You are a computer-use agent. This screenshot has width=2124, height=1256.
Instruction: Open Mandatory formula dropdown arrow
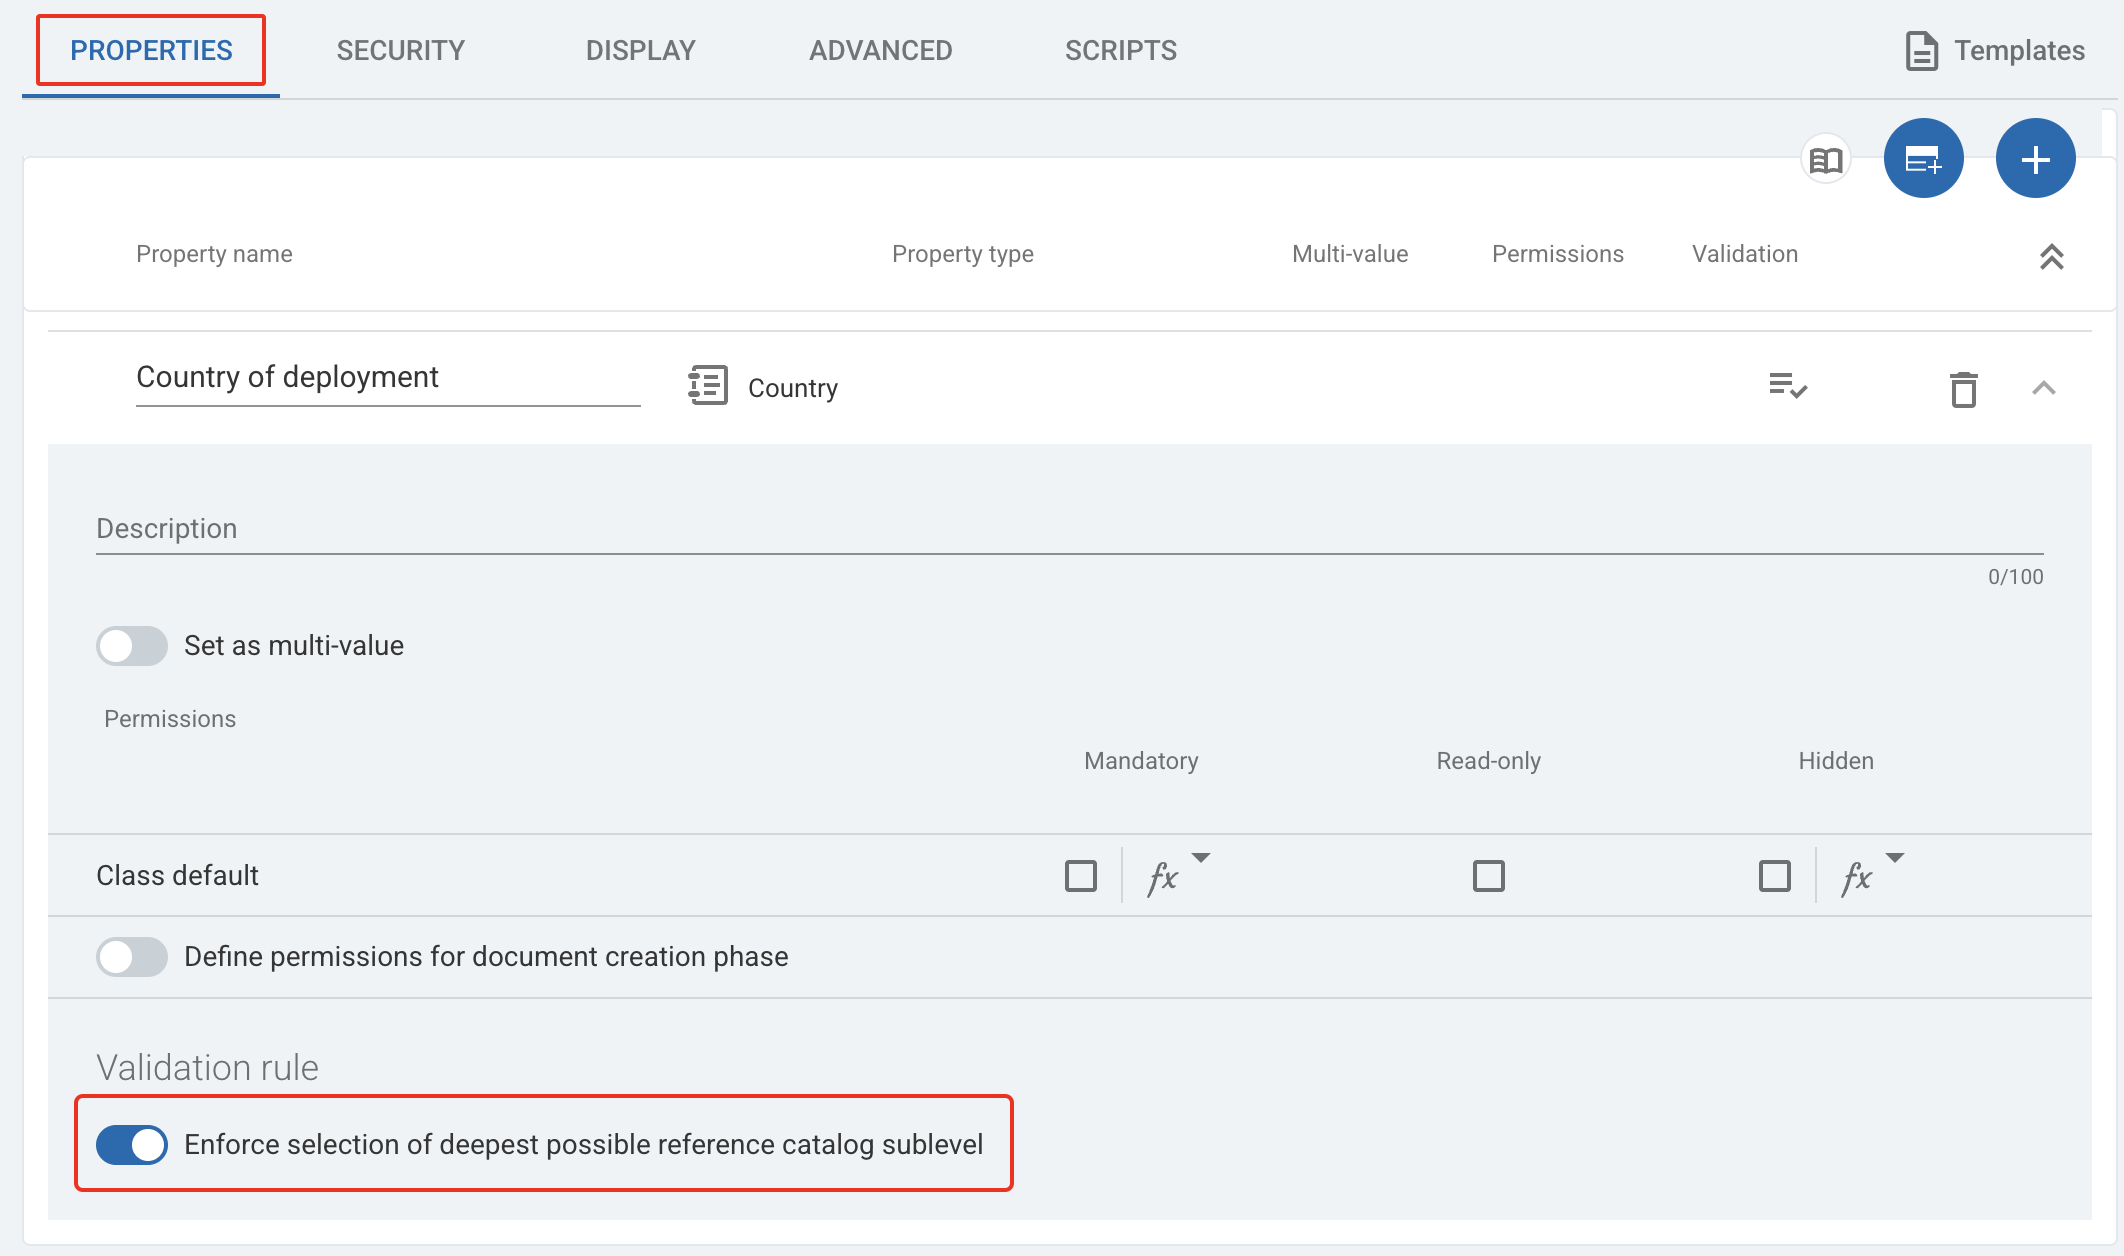[x=1201, y=858]
